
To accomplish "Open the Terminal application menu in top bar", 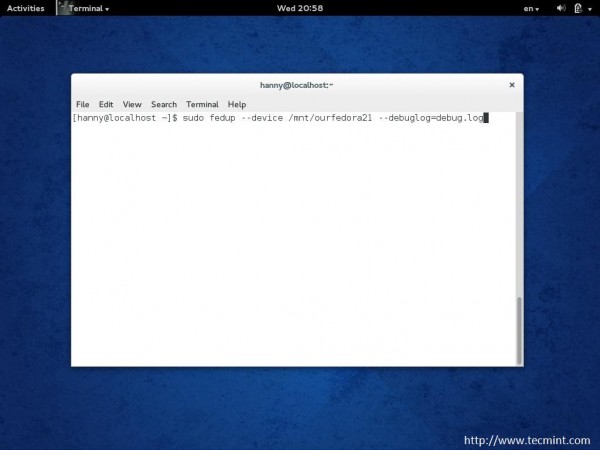I will coord(88,8).
